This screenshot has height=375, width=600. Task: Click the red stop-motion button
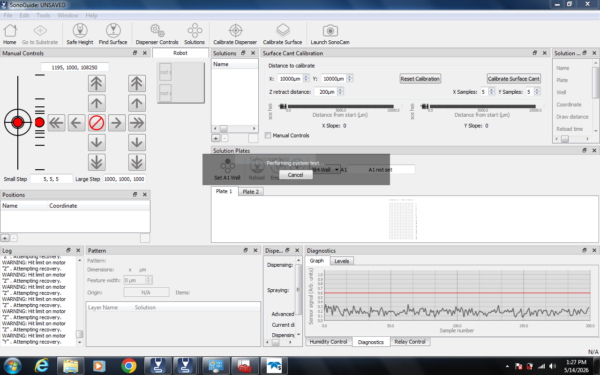(x=96, y=123)
